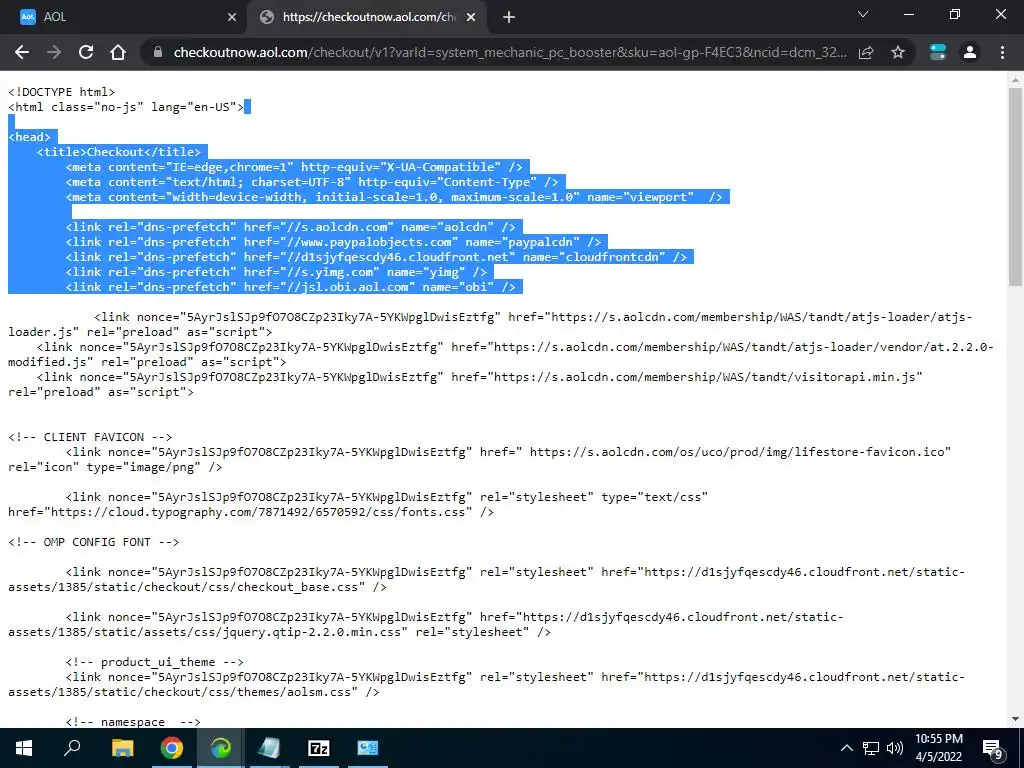
Task: Click the html lang="en-US" line
Action: [x=125, y=107]
